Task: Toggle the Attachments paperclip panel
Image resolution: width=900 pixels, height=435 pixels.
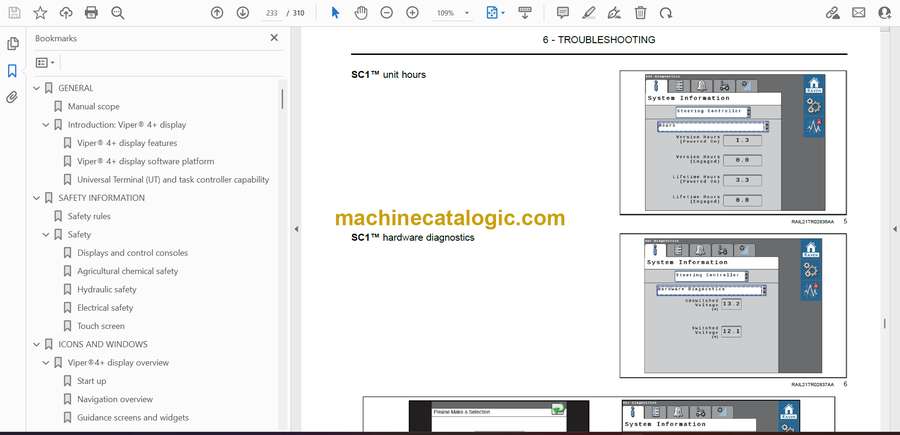Action: [x=12, y=97]
